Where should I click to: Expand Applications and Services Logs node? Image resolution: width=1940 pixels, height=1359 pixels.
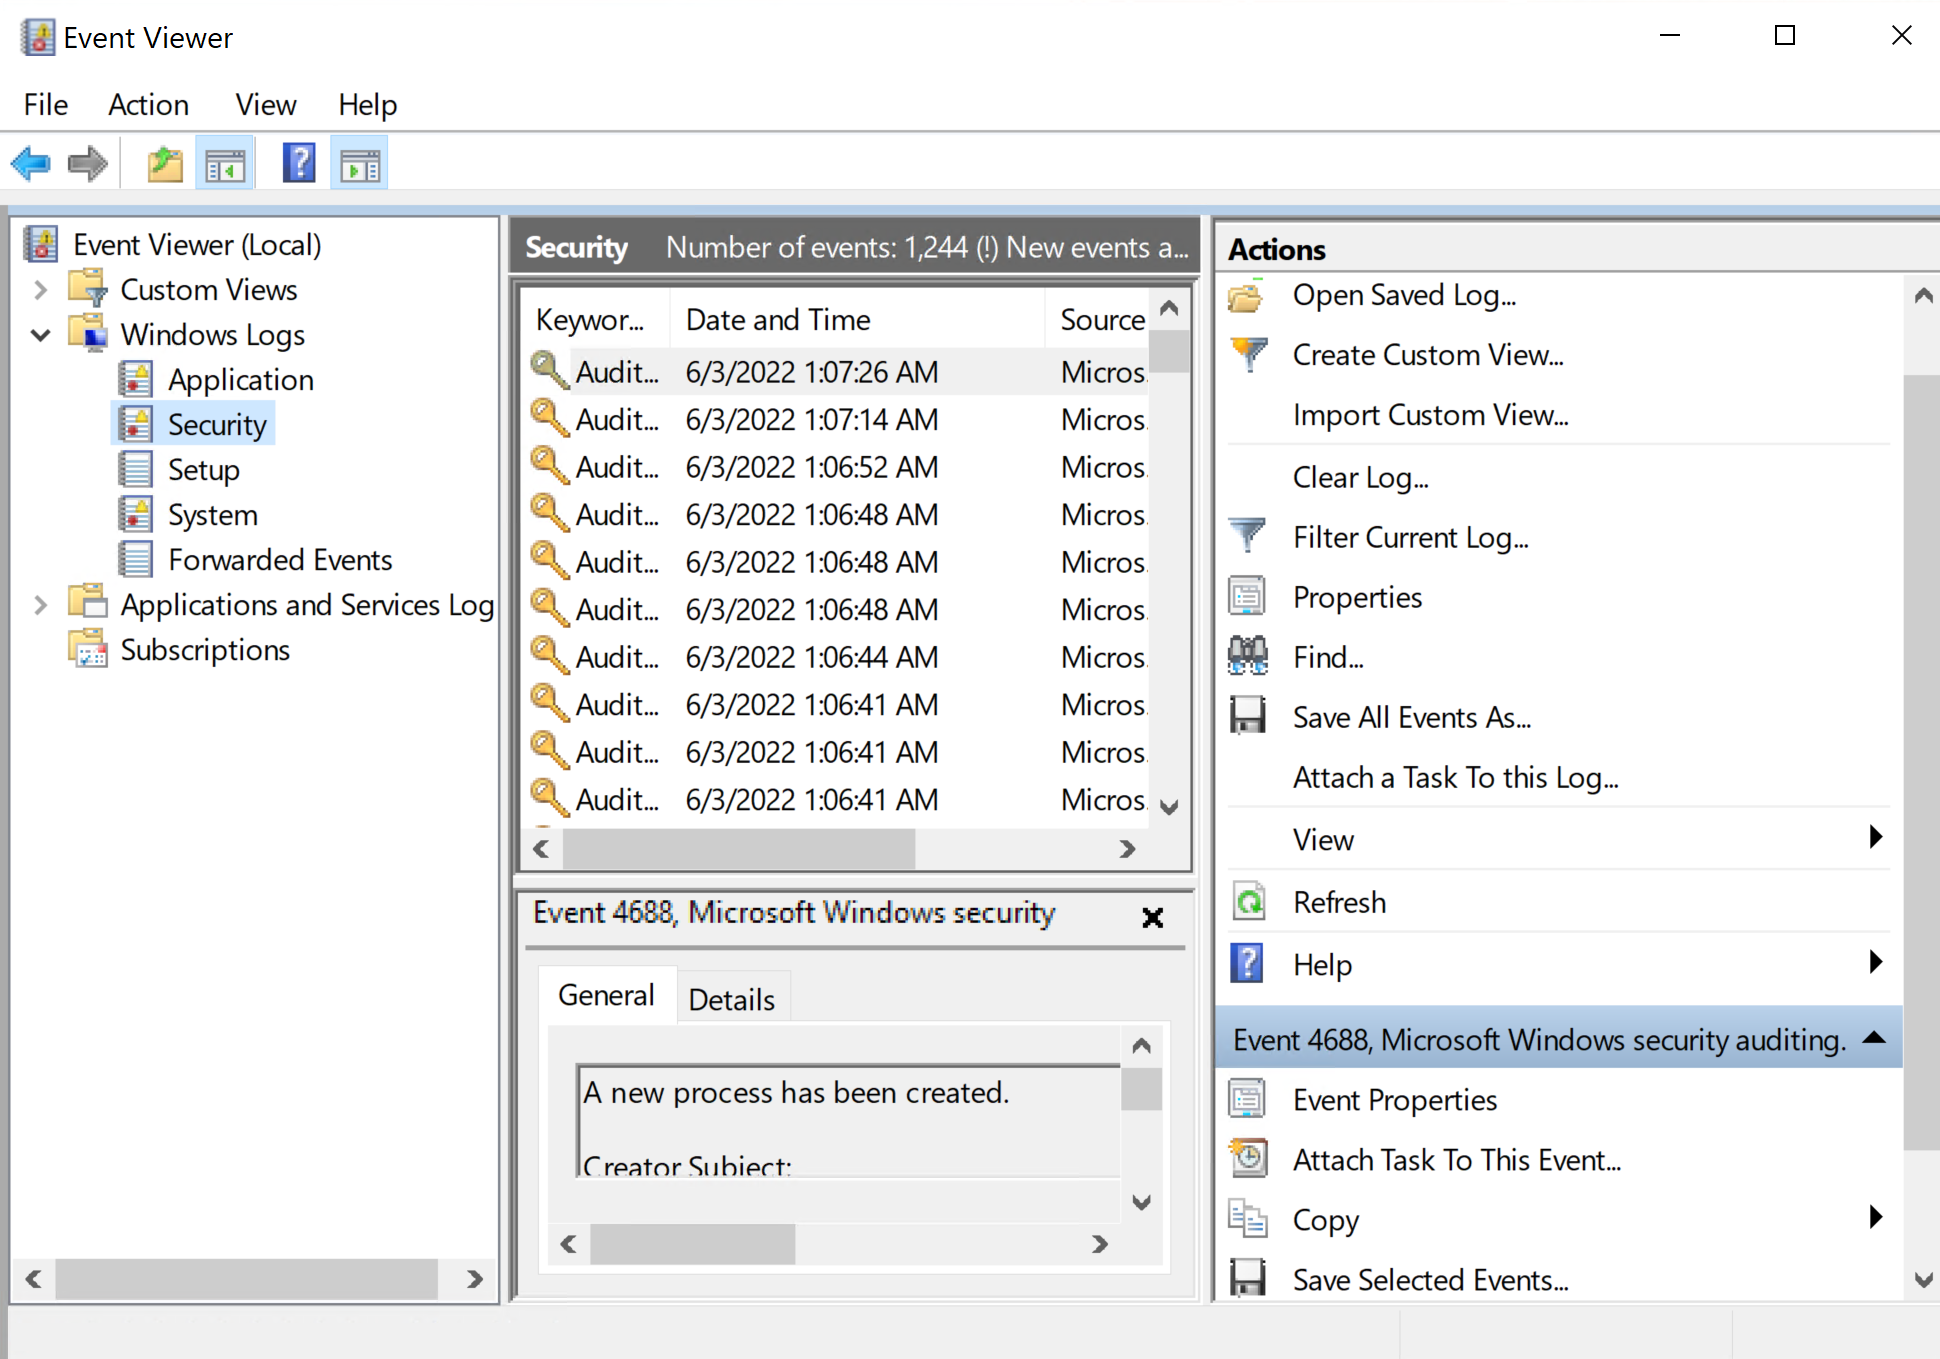[x=40, y=605]
